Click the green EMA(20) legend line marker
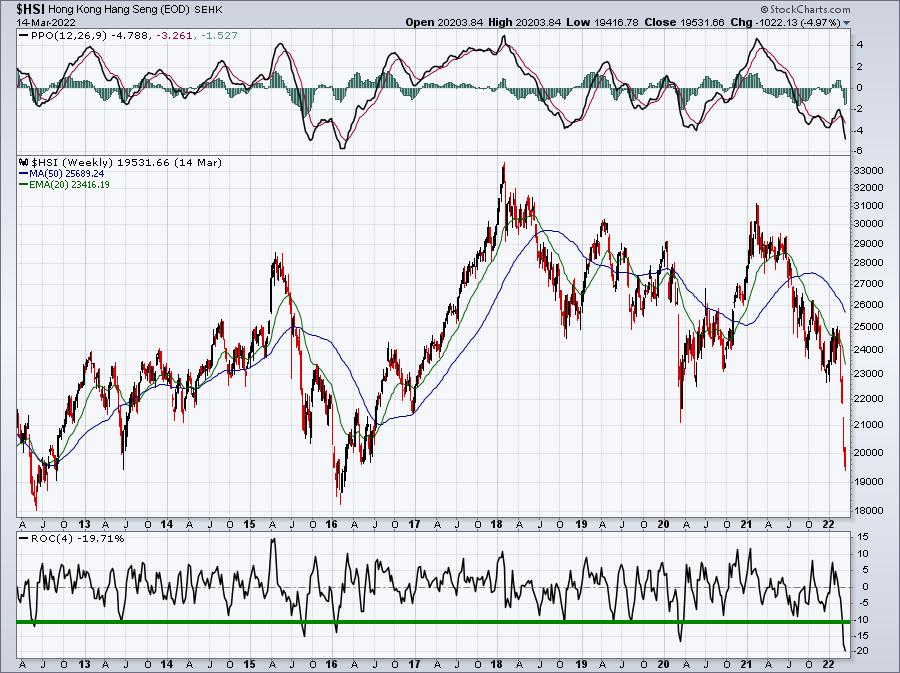Image resolution: width=900 pixels, height=673 pixels. point(24,185)
